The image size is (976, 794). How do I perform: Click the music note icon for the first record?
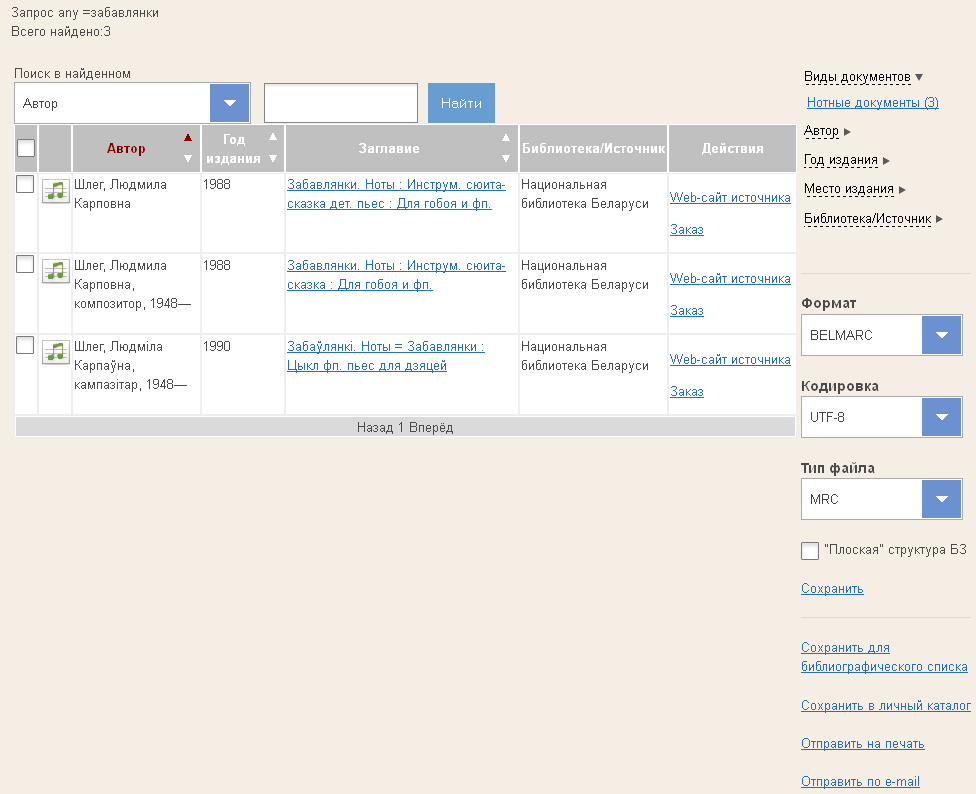(x=55, y=191)
